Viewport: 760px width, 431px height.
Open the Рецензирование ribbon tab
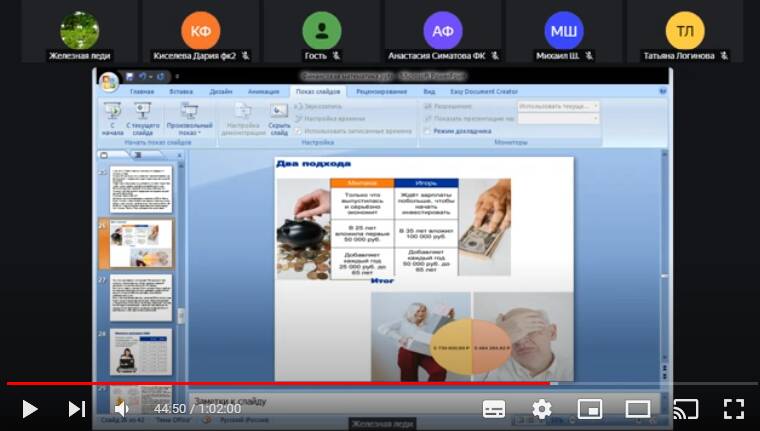tap(381, 92)
